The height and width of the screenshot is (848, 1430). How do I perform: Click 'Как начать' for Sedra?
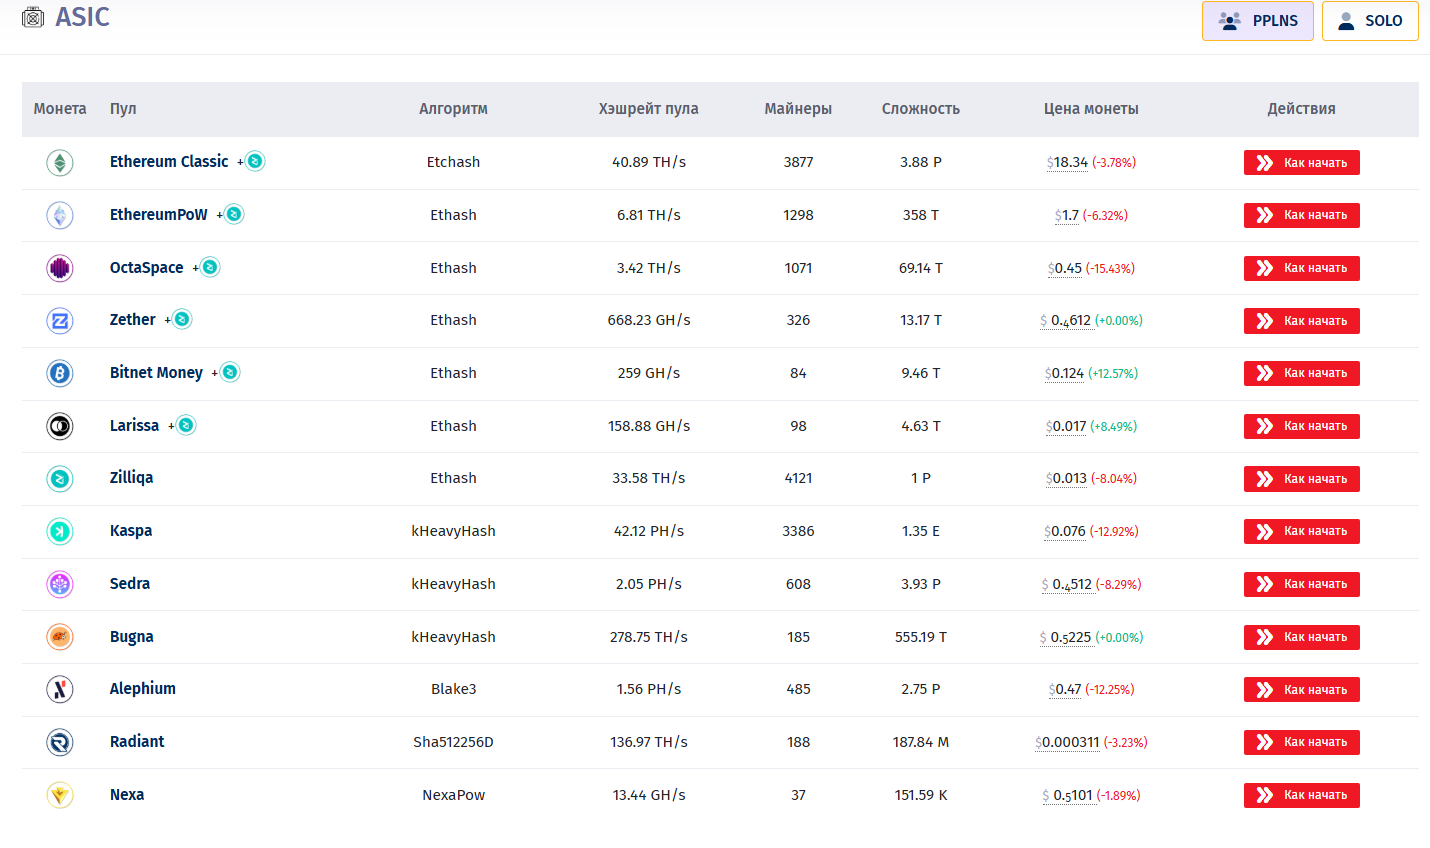(1302, 584)
